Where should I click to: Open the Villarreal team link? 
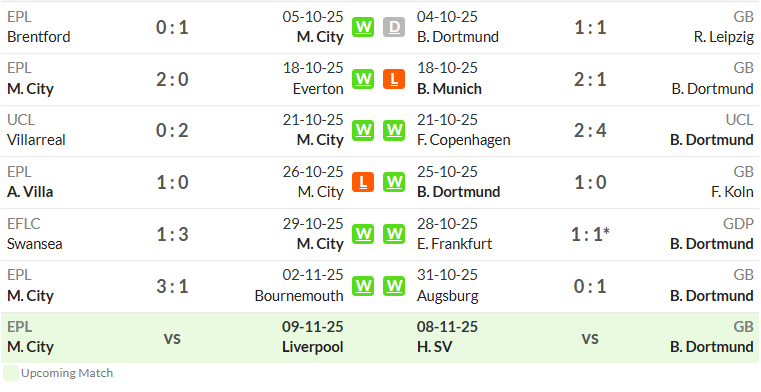click(x=36, y=140)
